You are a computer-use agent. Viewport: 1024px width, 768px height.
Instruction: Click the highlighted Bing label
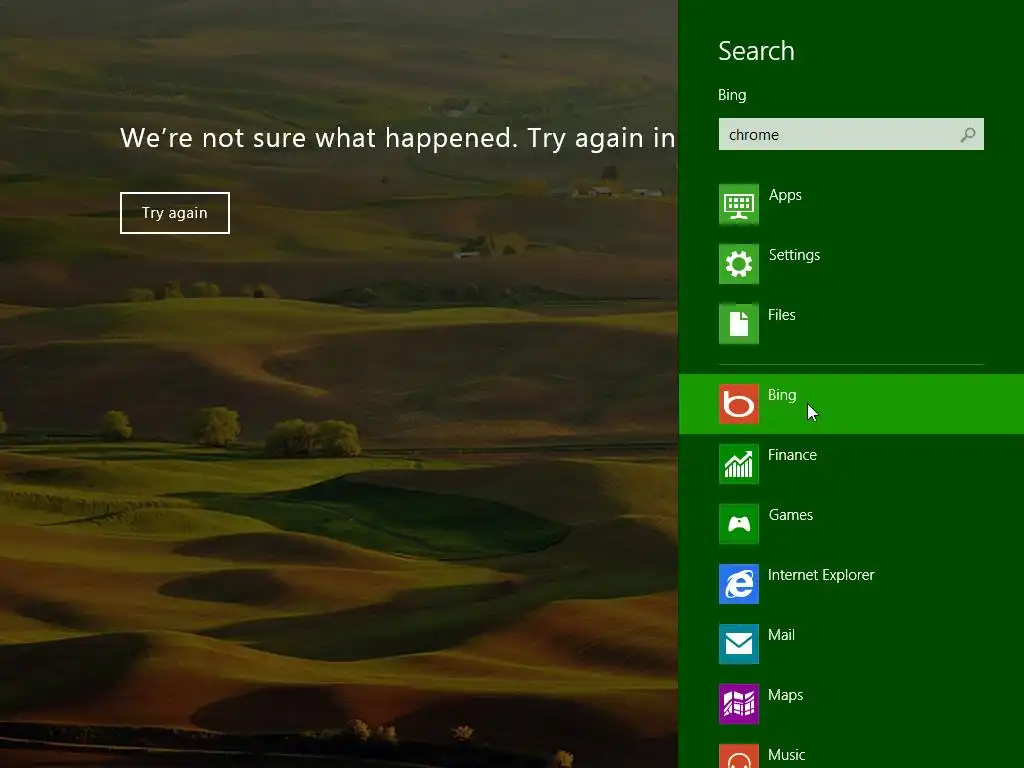tap(782, 395)
